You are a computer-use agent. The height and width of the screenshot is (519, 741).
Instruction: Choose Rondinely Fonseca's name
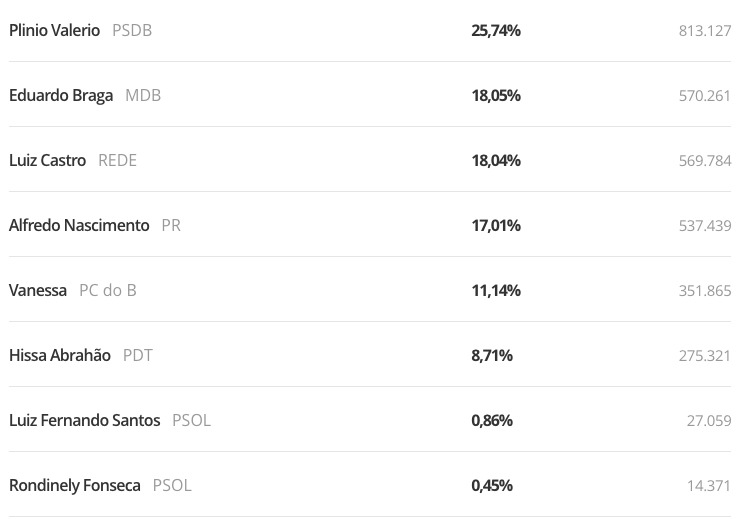tap(75, 486)
